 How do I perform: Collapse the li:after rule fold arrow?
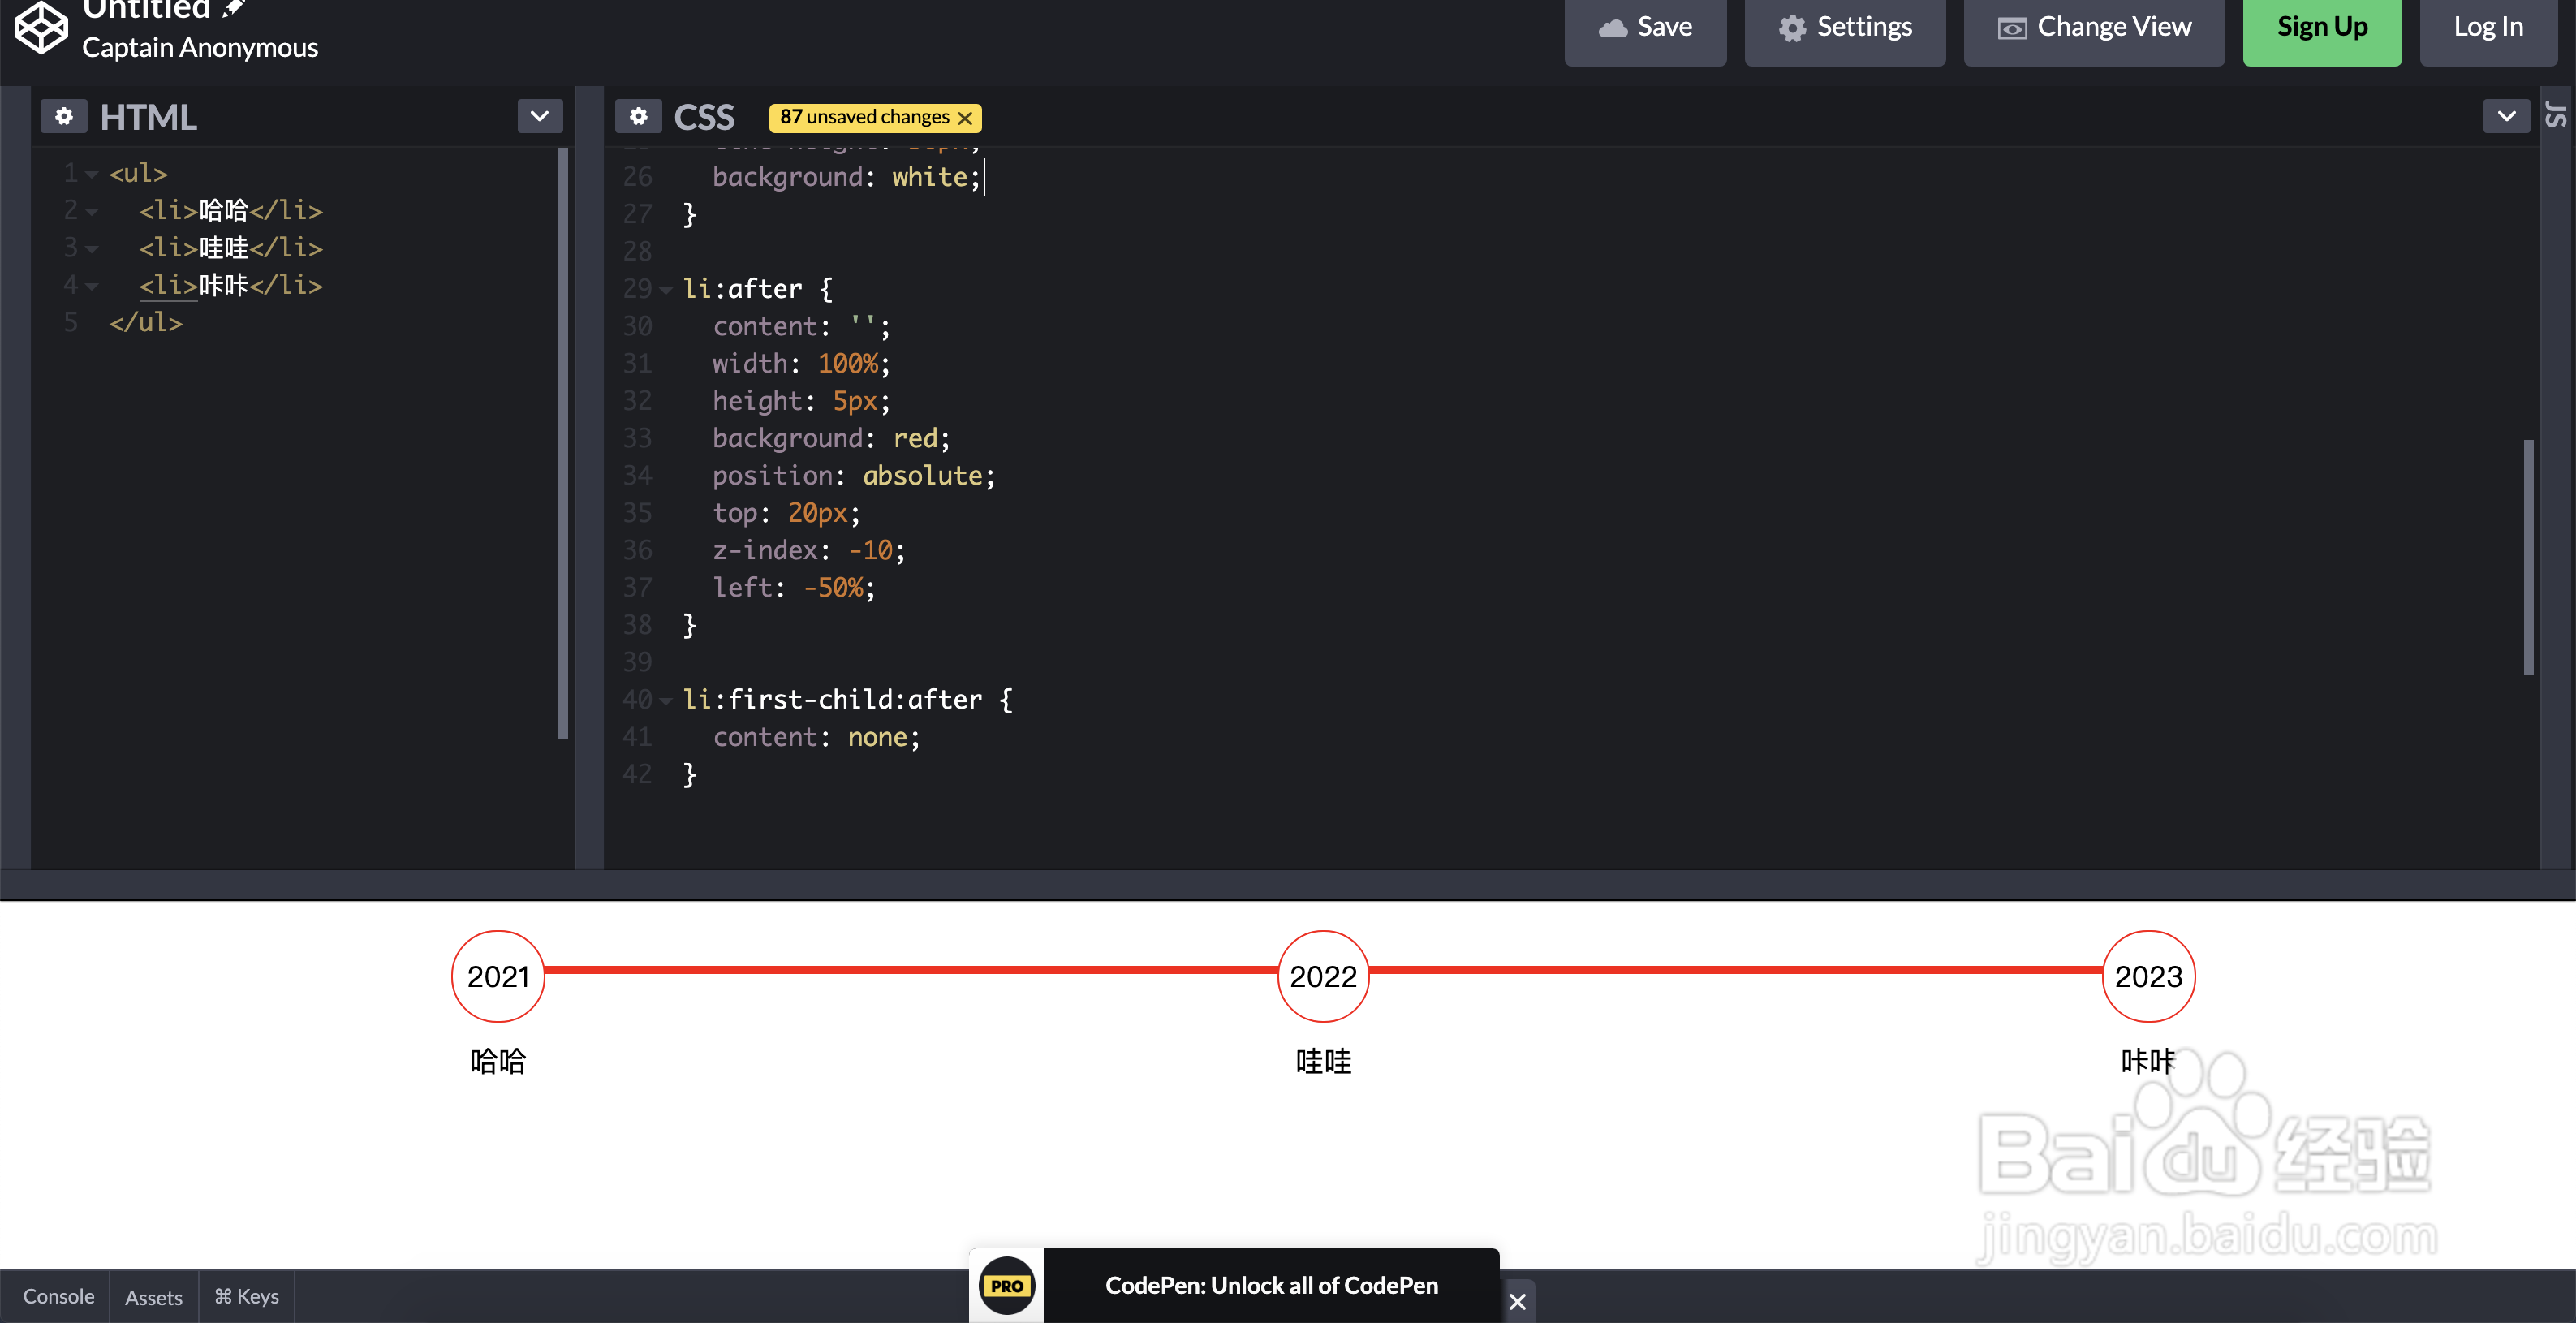tap(666, 290)
